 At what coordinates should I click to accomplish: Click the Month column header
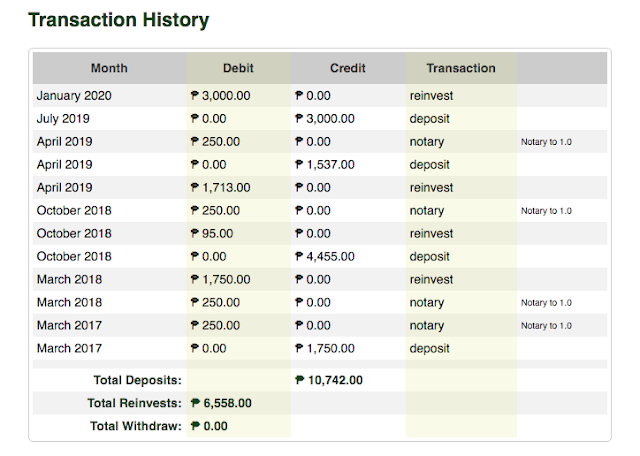tap(109, 68)
